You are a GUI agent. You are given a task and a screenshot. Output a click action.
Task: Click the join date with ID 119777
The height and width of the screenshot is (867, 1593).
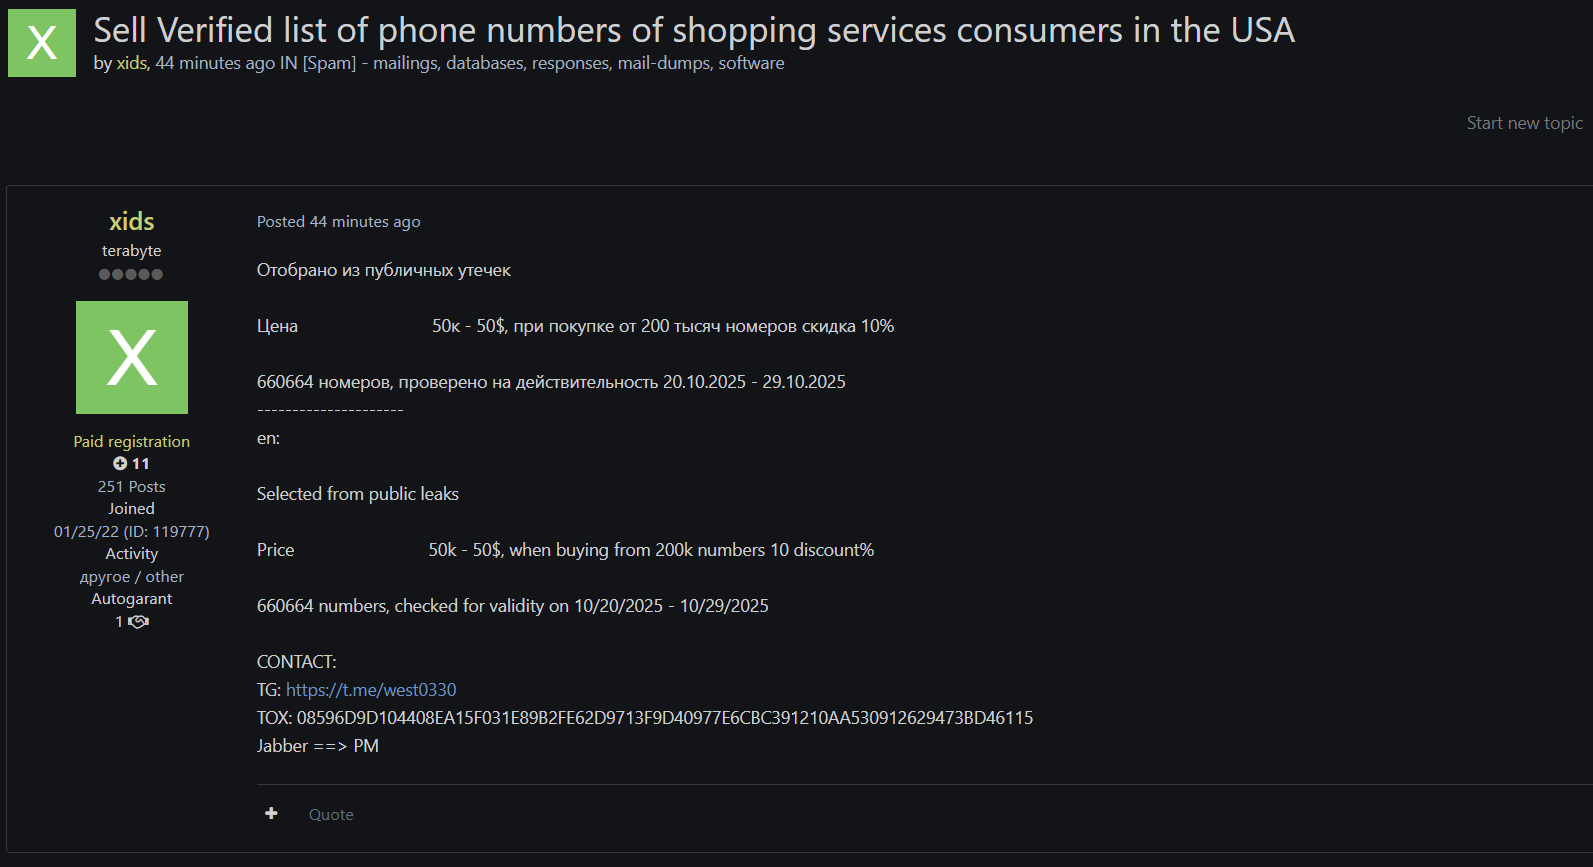tap(132, 532)
